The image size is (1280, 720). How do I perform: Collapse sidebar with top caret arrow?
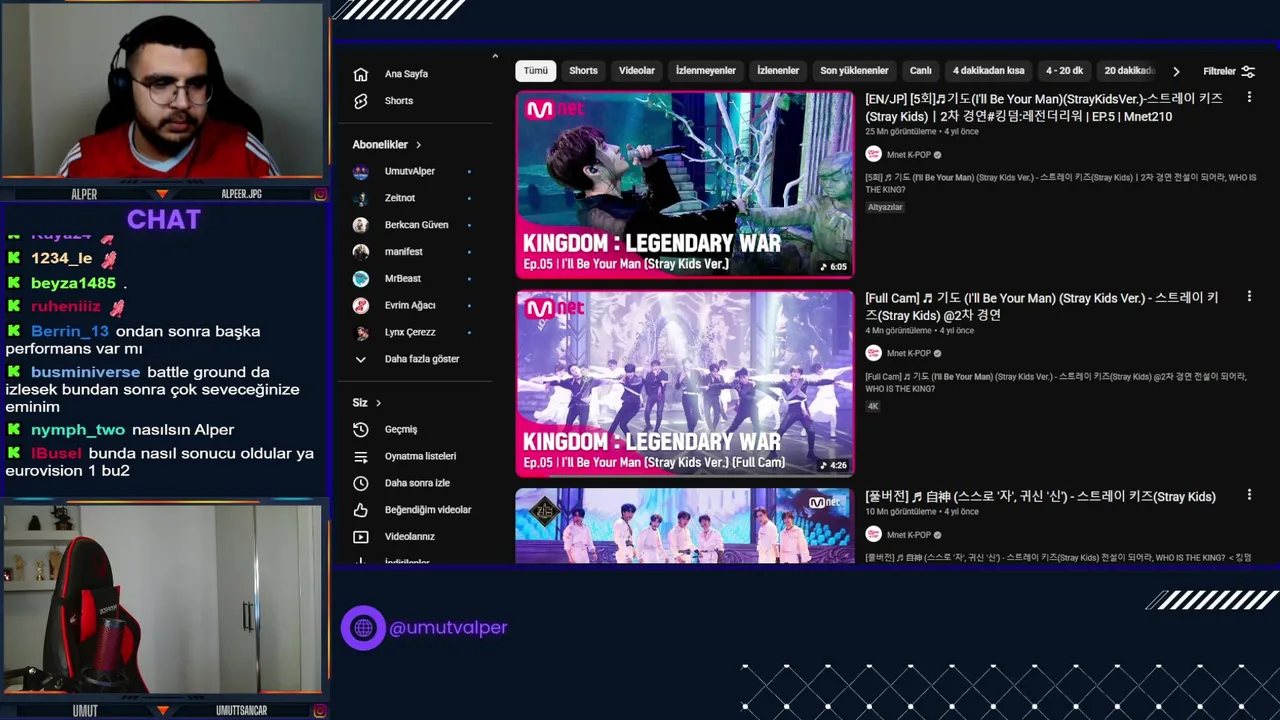495,57
